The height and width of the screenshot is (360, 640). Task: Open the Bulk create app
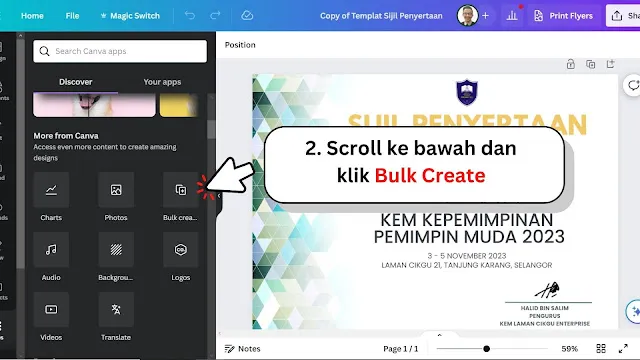click(180, 190)
